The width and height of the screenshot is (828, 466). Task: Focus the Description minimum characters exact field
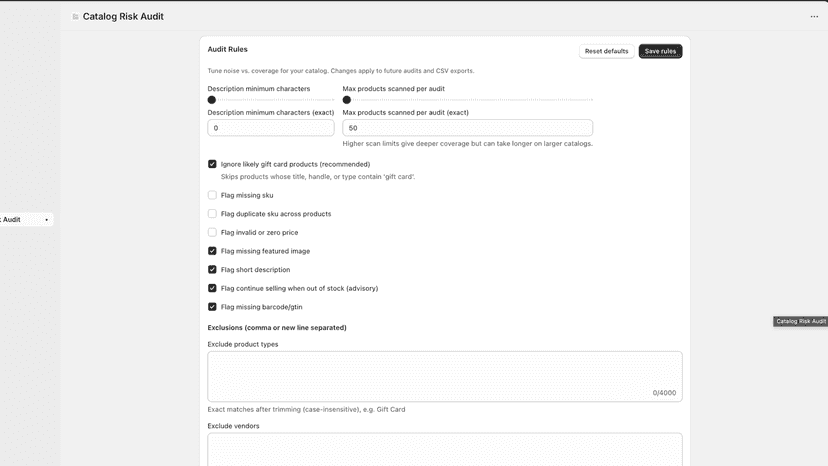[271, 128]
